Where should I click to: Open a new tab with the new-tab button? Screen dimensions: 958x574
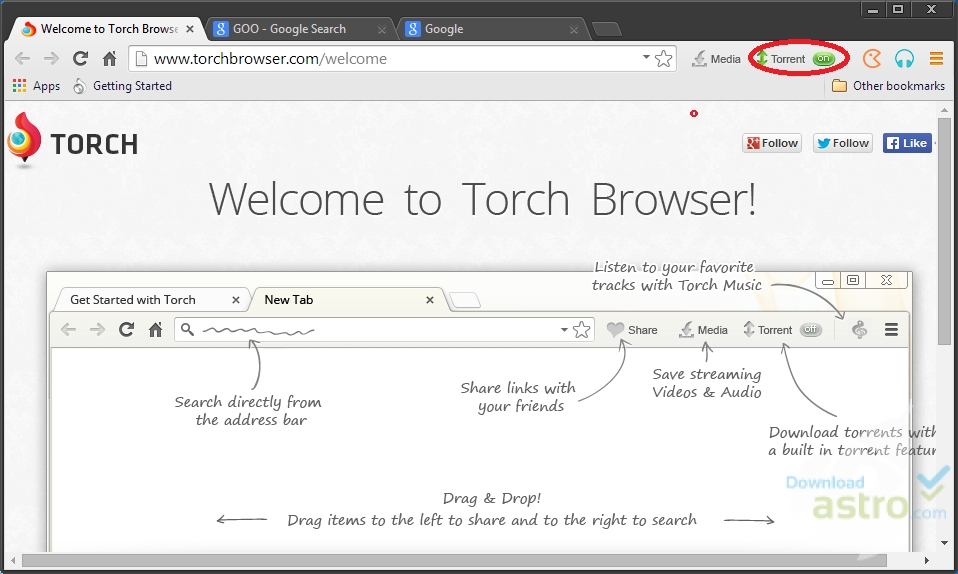(x=607, y=29)
